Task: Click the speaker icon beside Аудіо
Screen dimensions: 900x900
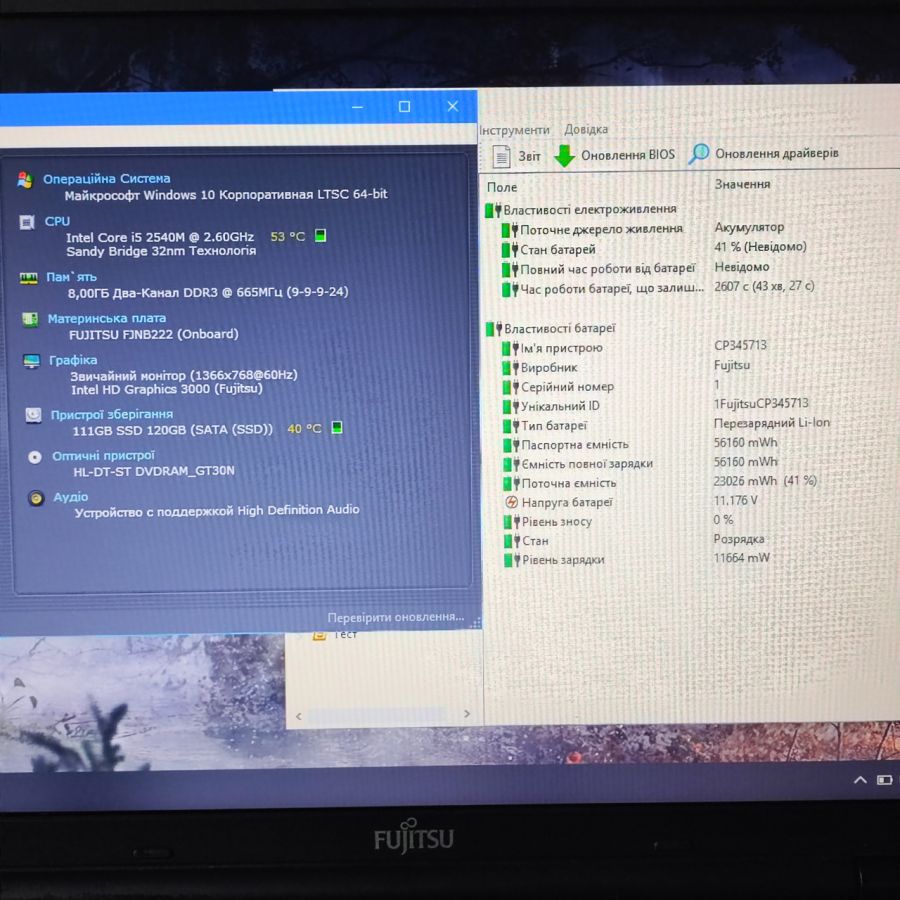Action: coord(36,498)
